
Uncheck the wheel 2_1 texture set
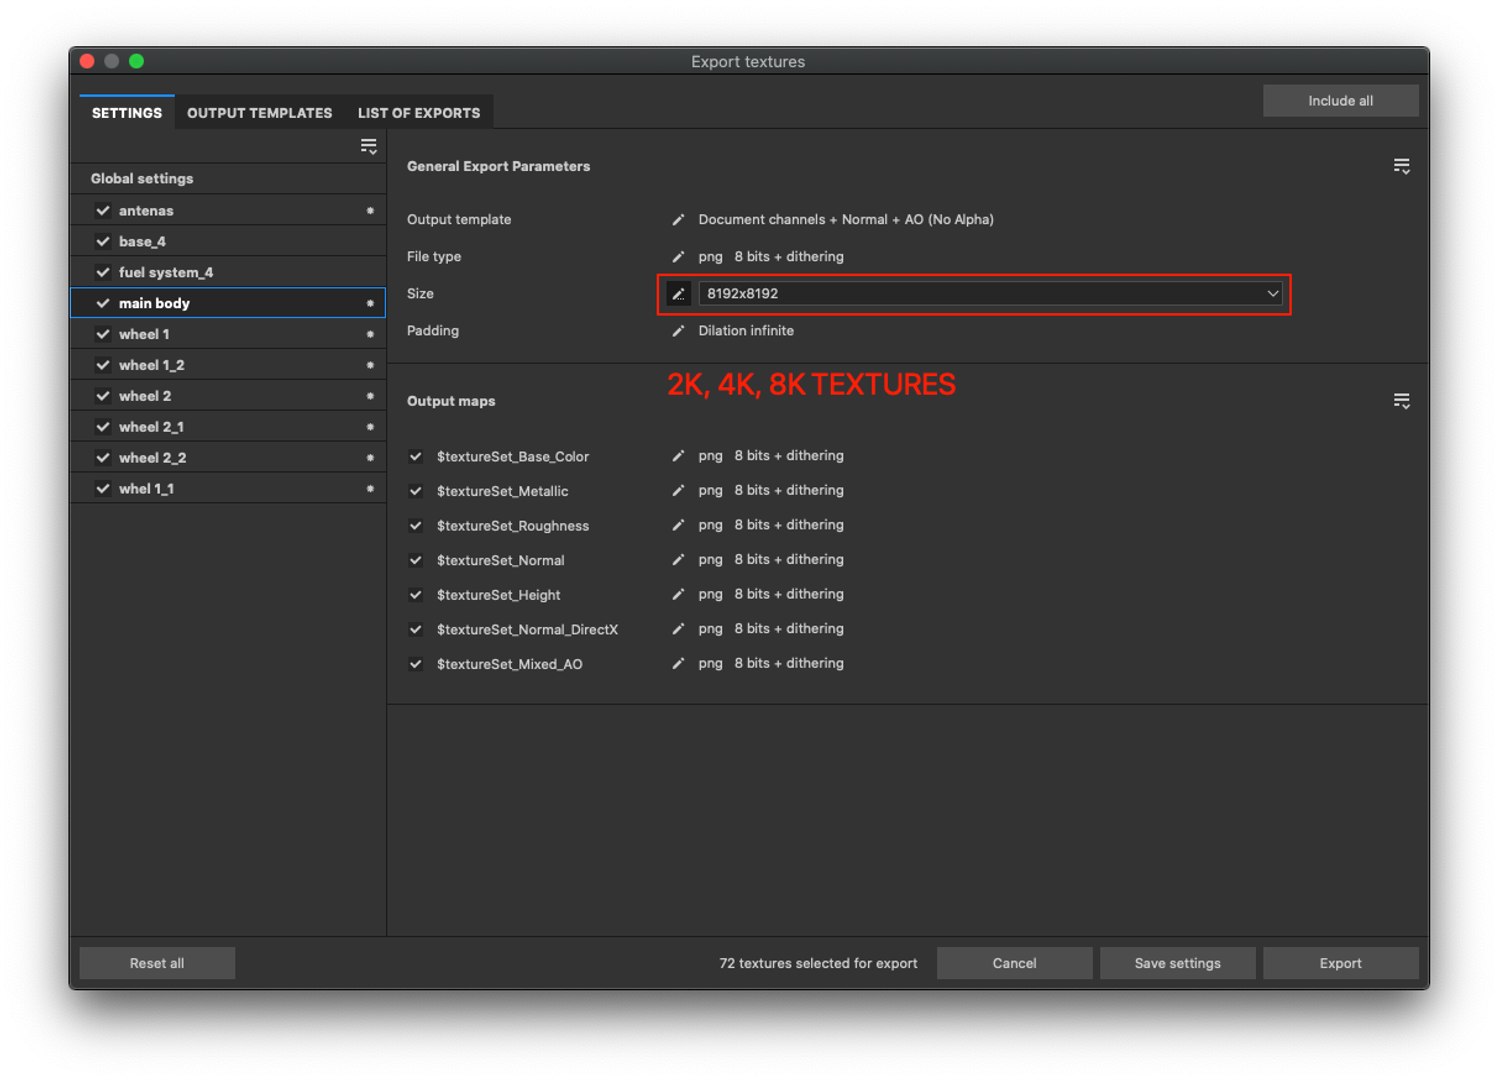click(x=103, y=427)
